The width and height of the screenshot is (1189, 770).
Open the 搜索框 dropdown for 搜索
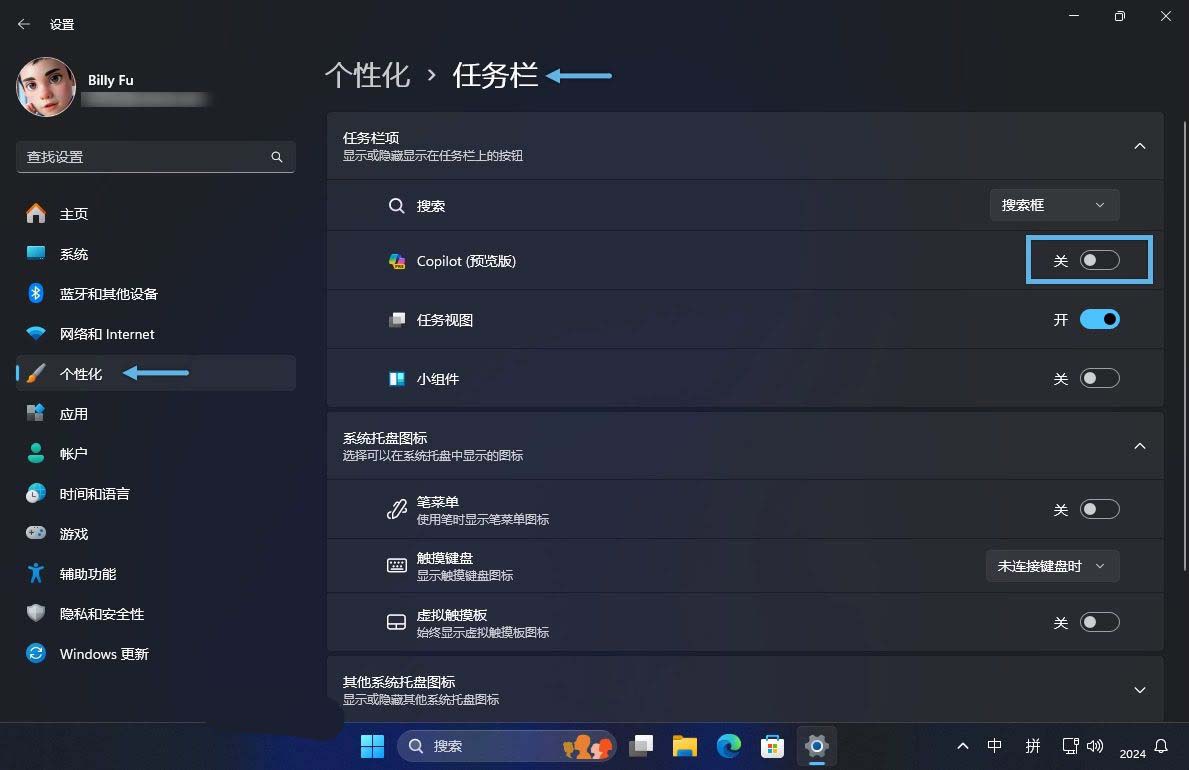(1053, 204)
